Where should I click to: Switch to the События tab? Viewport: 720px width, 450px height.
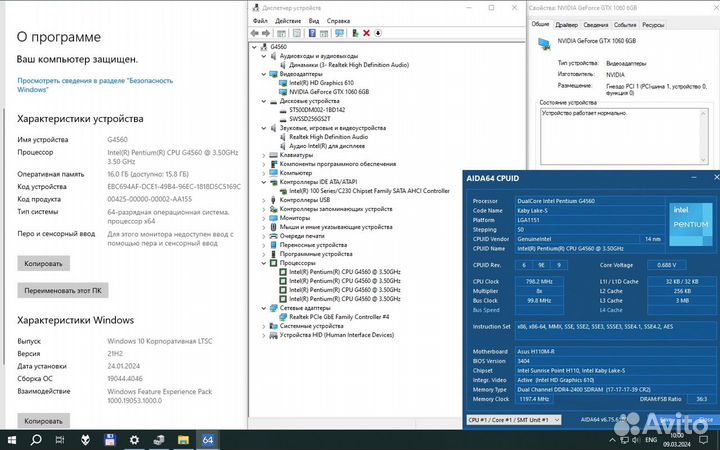tap(625, 25)
